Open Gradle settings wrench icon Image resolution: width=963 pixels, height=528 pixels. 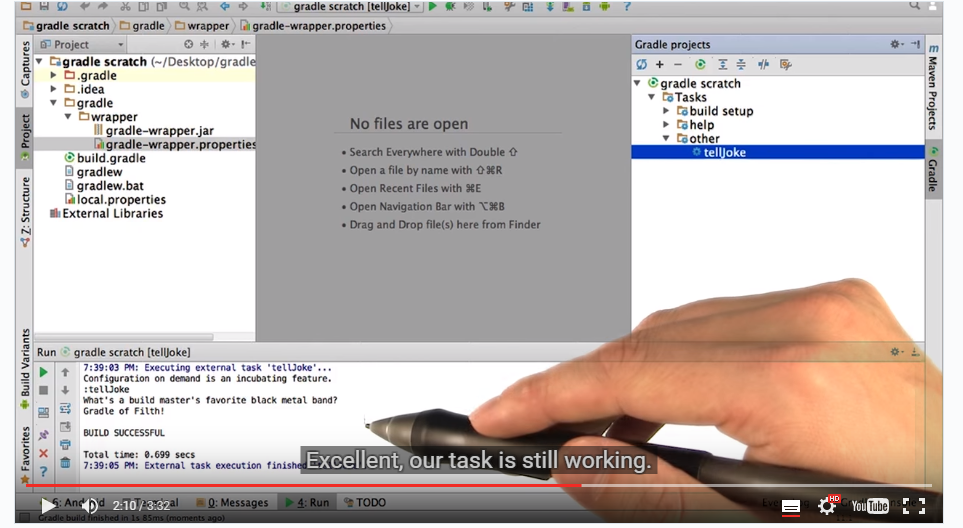786,64
